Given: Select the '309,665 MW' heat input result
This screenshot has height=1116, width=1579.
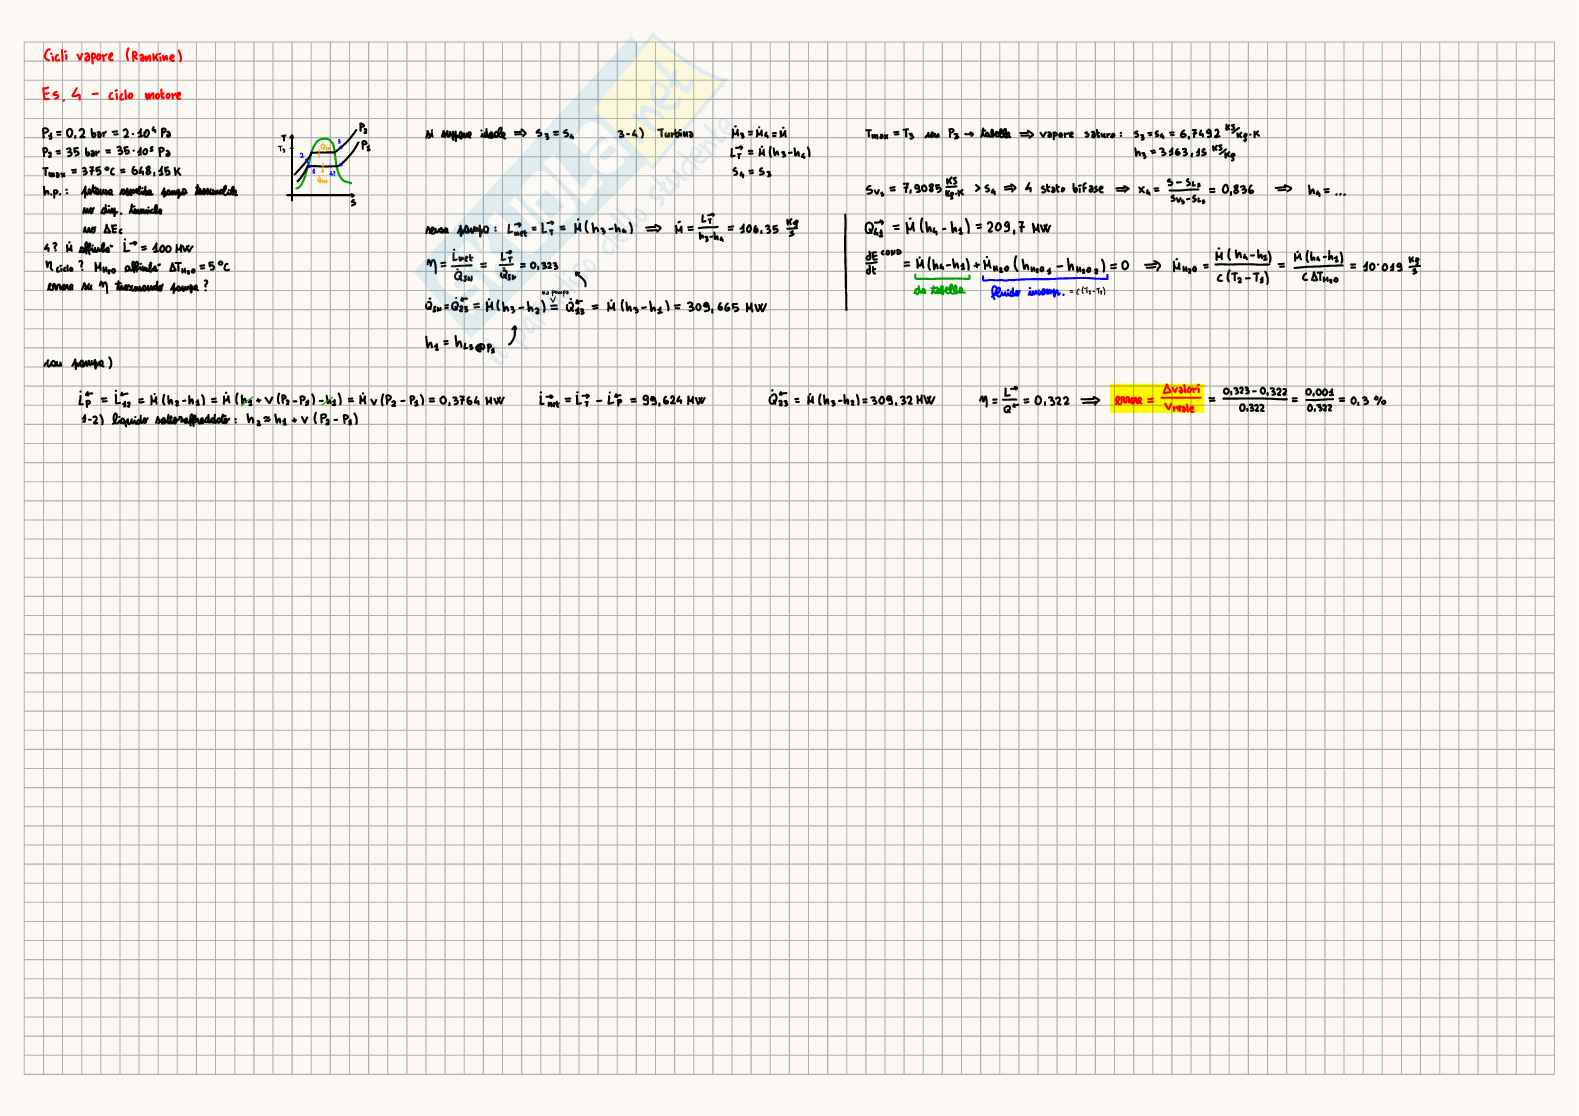Looking at the screenshot, I should click(x=727, y=307).
